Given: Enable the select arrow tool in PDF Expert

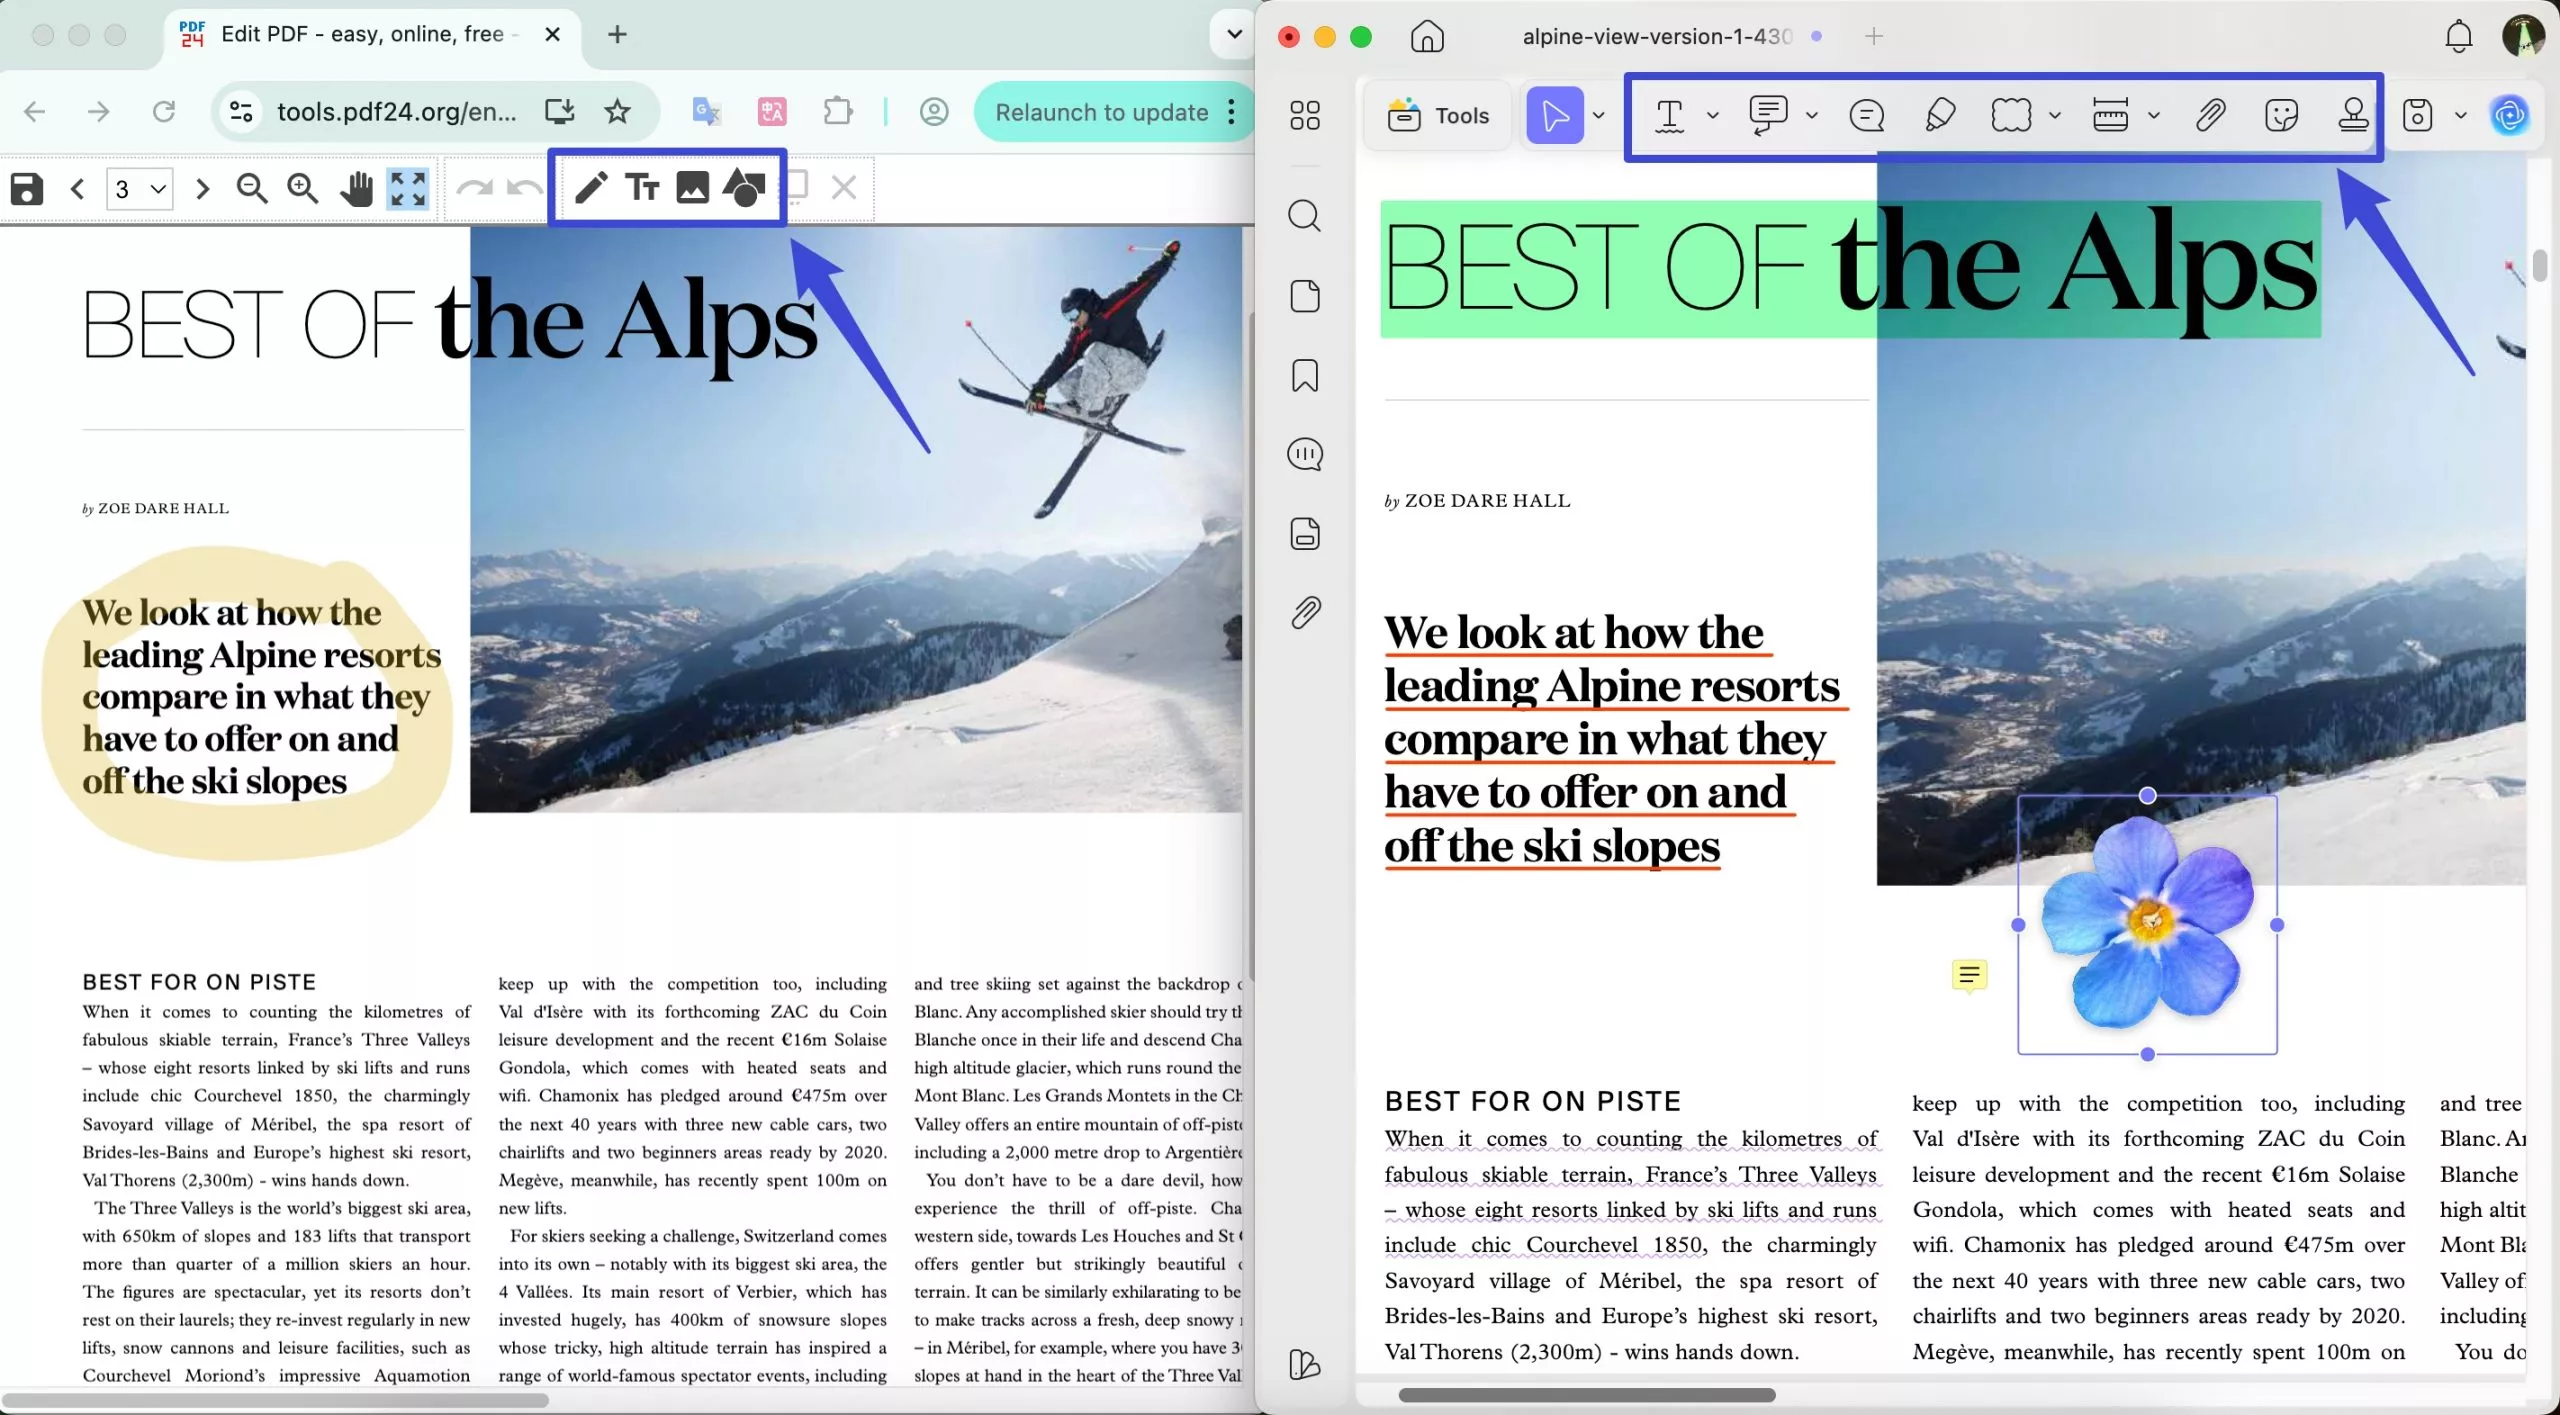Looking at the screenshot, I should pyautogui.click(x=1556, y=115).
